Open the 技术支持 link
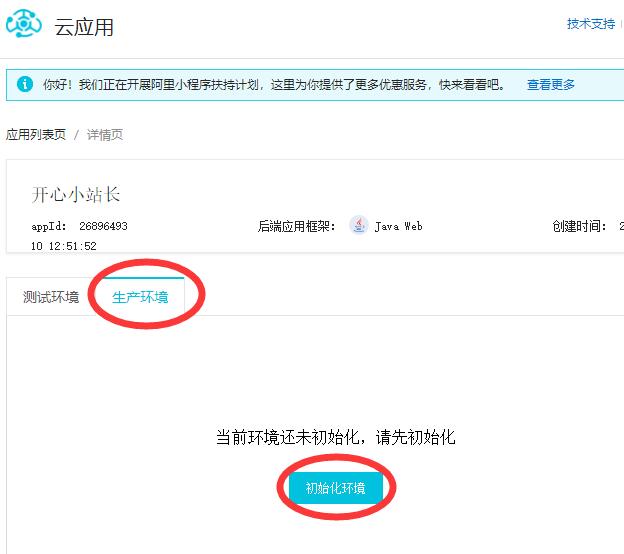 pyautogui.click(x=591, y=24)
